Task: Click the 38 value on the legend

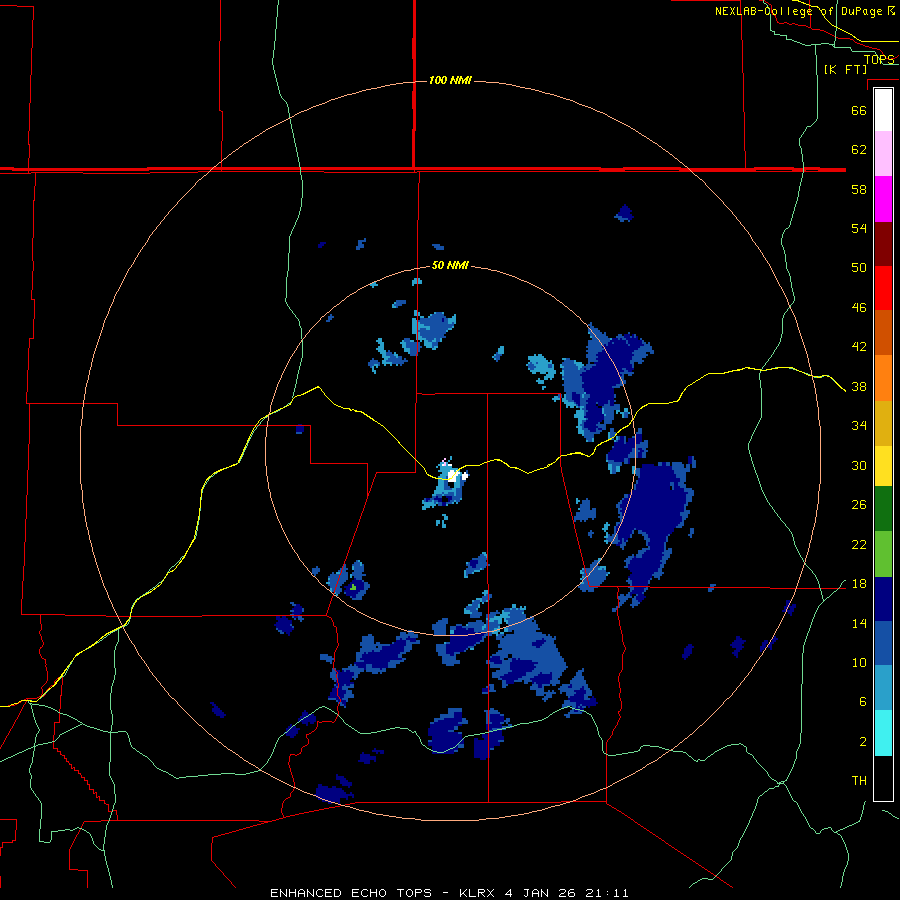Action: tap(859, 387)
